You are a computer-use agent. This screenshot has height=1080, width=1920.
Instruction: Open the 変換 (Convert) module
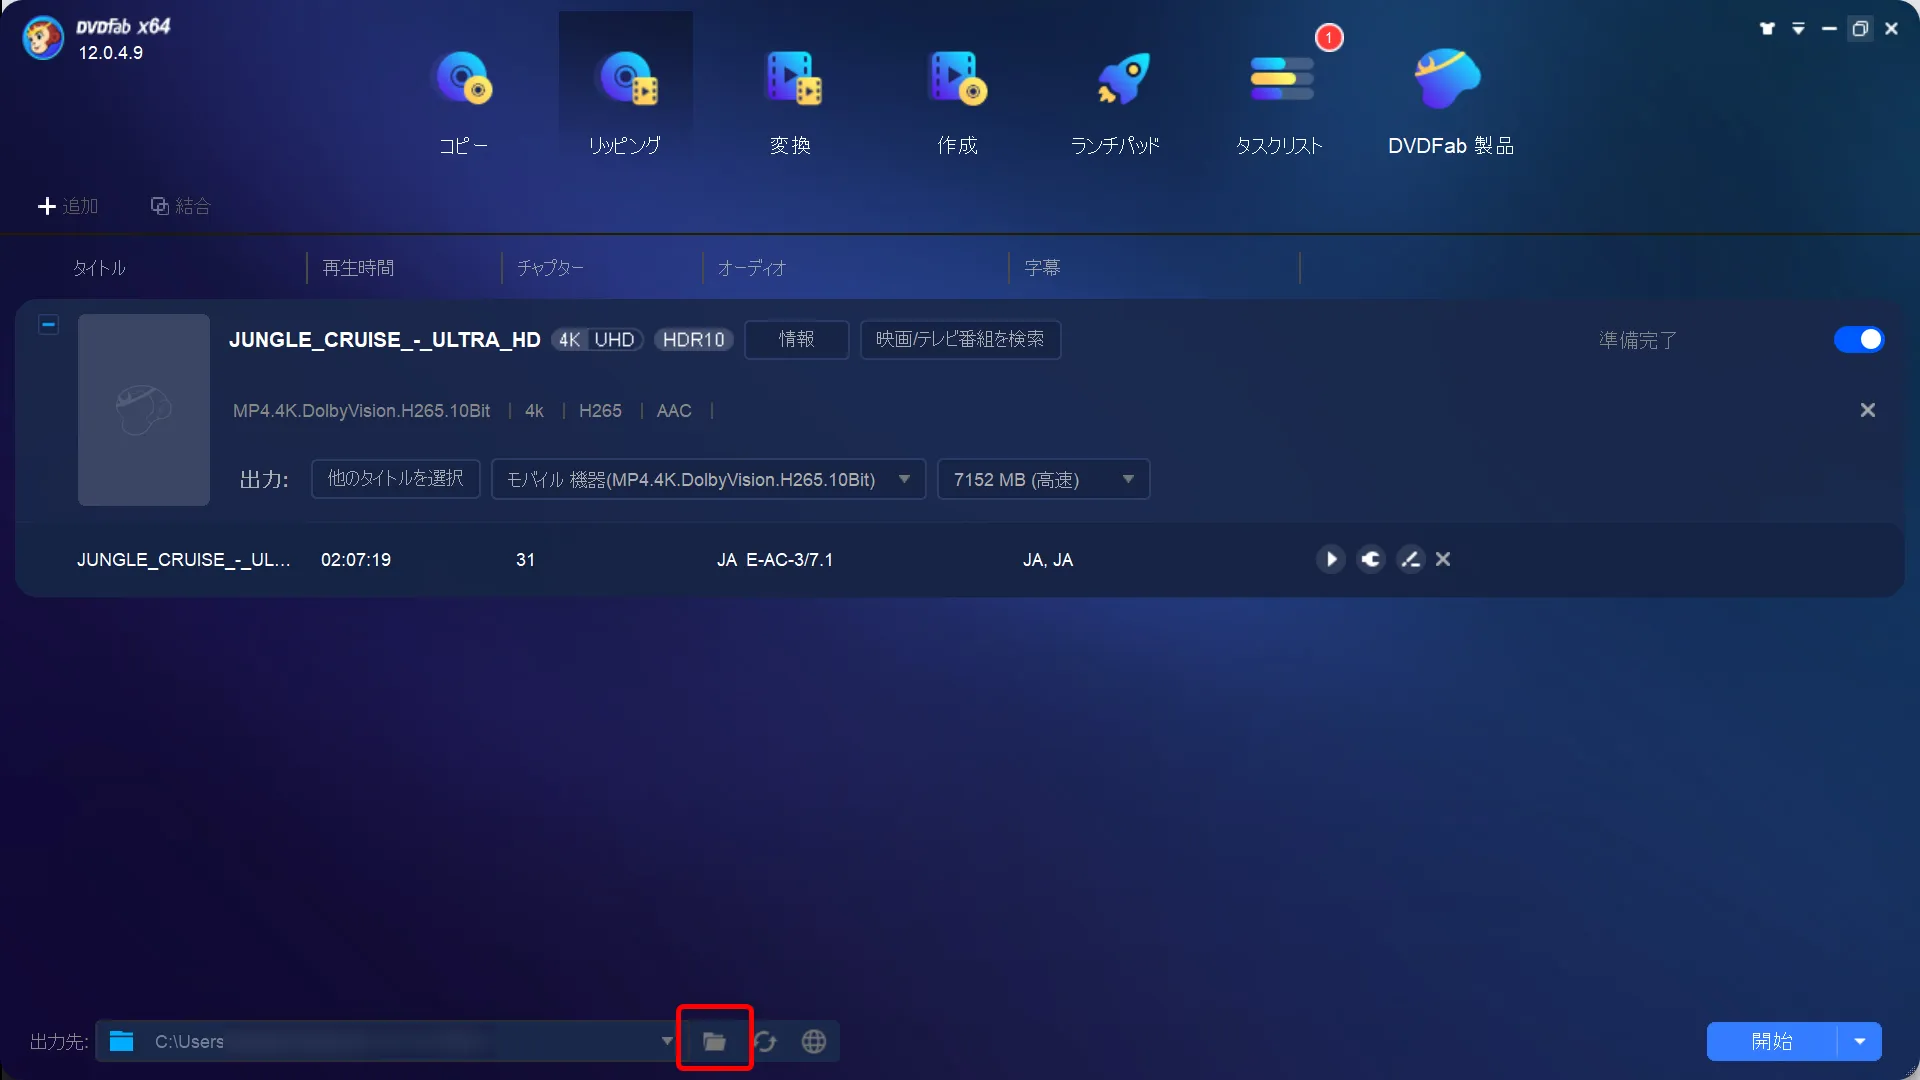pos(791,102)
